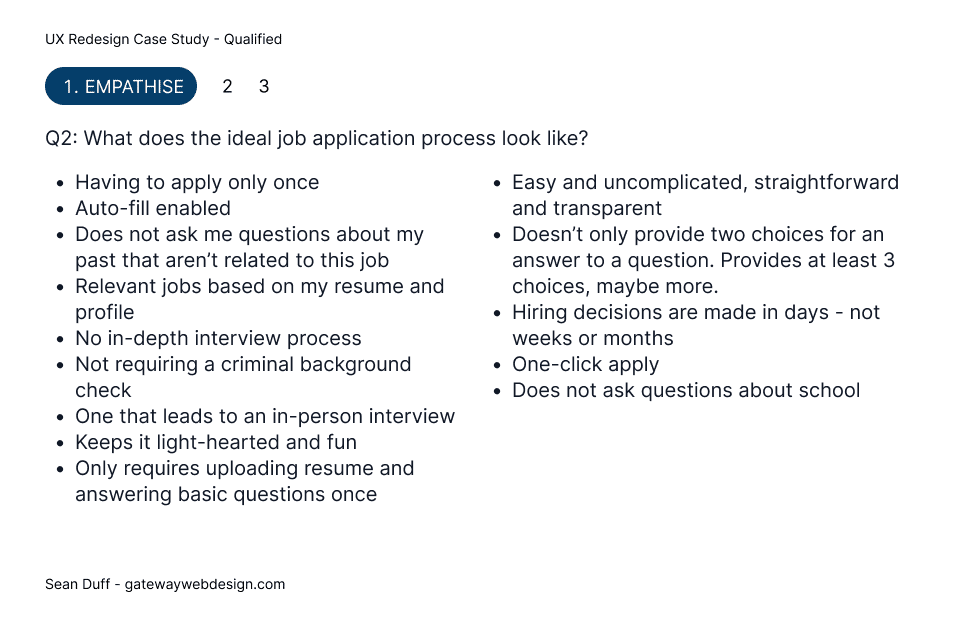Screen dimensions: 959x619
Task: Click "Hiring decisions are made in days" bullet
Action: coord(696,325)
